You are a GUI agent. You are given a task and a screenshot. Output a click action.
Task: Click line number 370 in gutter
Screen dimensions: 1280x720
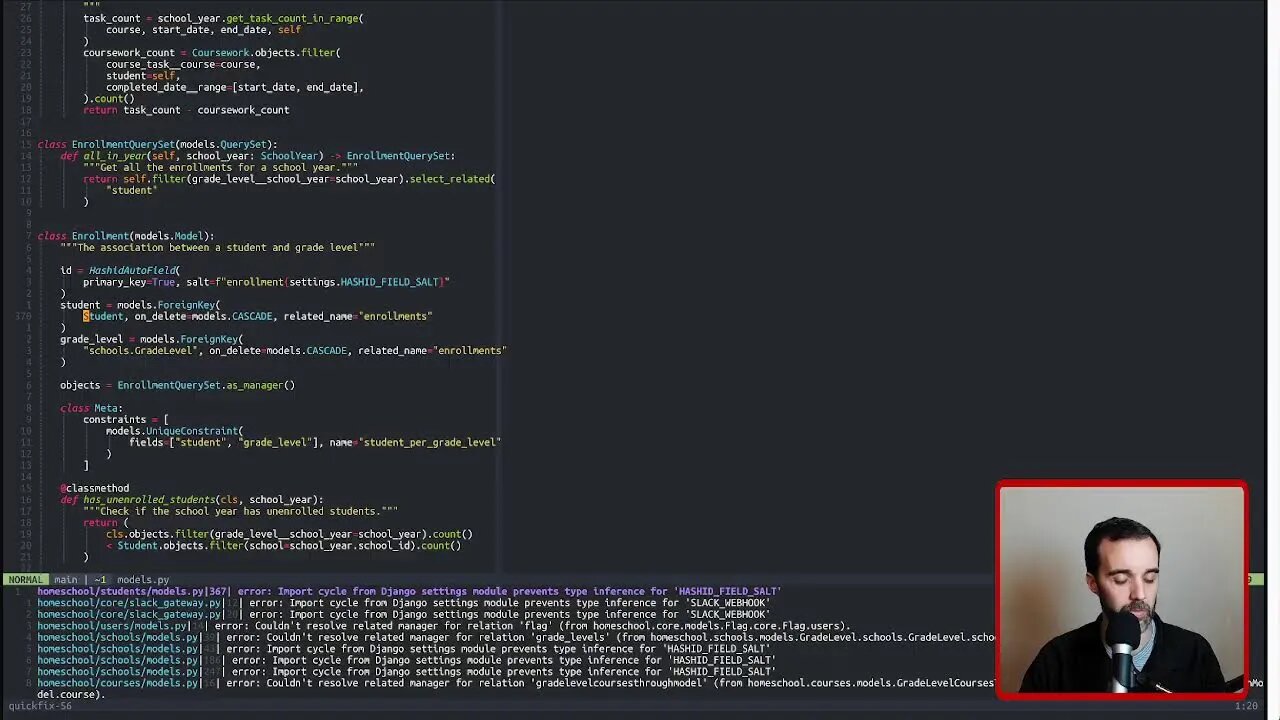pos(24,316)
